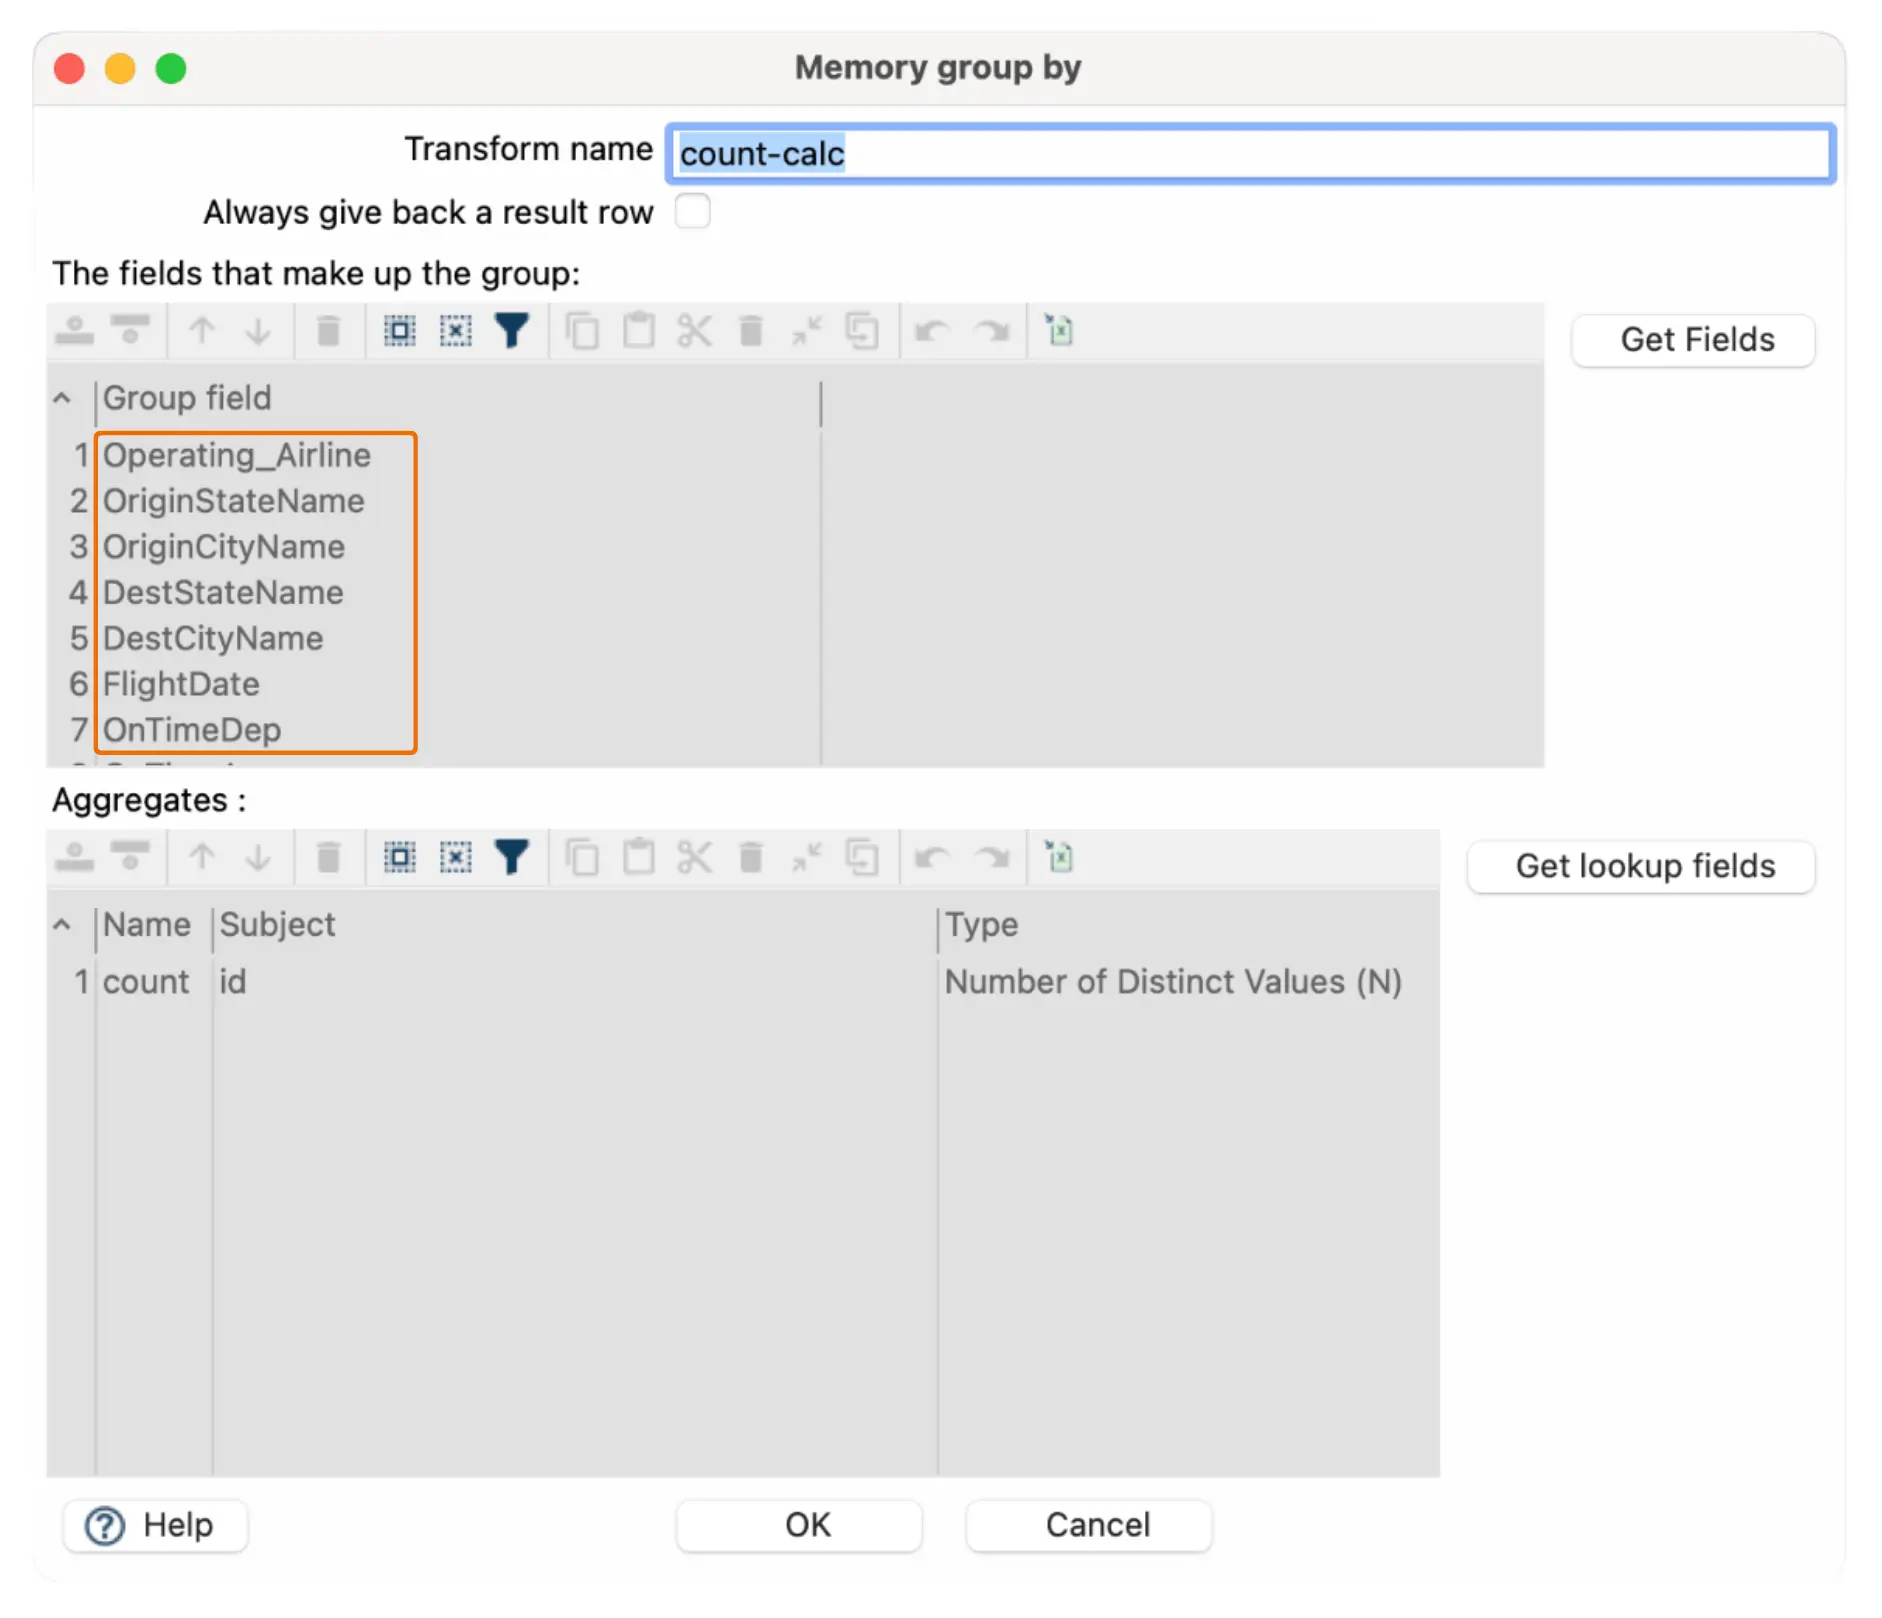Screen dimensions: 1882x1618
Task: Click the Type column header in Aggregates
Action: [982, 925]
